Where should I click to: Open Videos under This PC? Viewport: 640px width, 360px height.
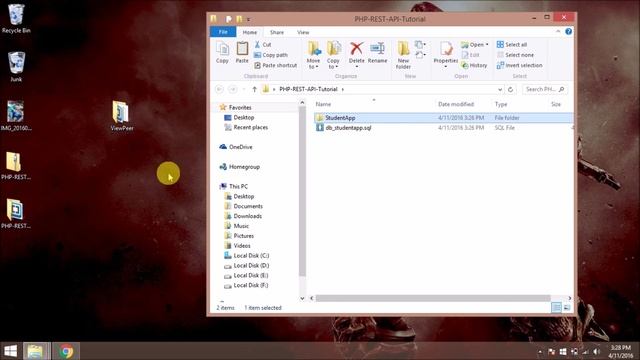click(242, 246)
